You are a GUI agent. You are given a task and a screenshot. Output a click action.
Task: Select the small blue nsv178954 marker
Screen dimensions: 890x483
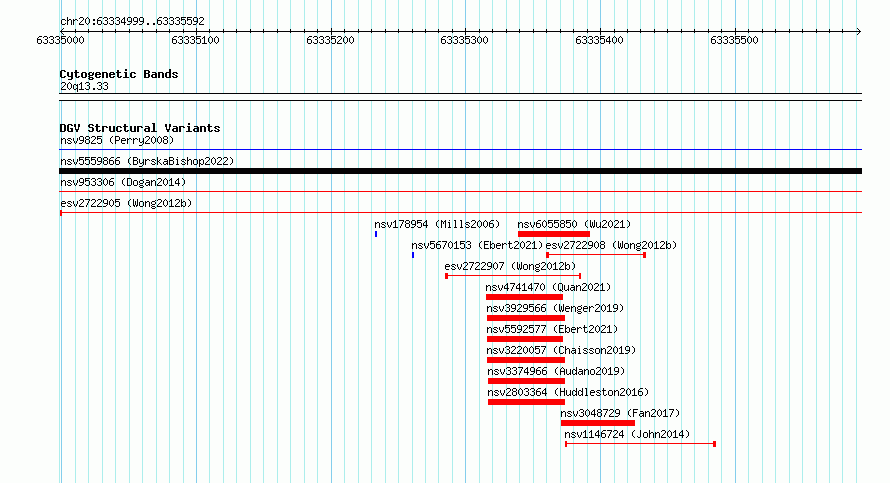tap(376, 234)
